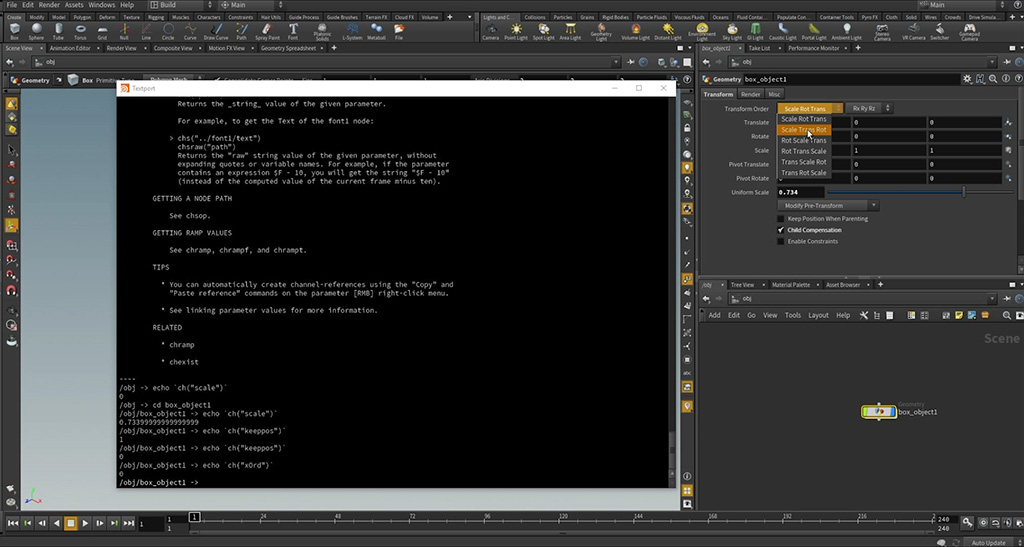
Task: Switch to the Render parameter tab
Action: coord(749,94)
